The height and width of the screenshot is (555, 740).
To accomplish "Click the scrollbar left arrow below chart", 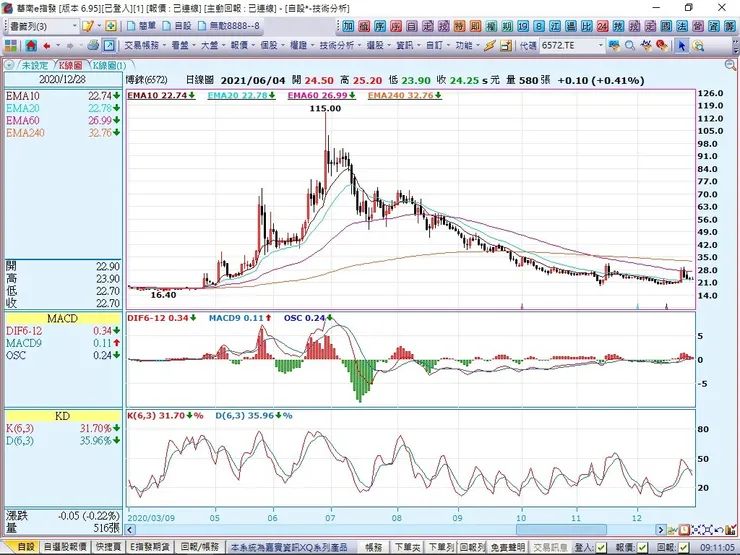I will [131, 530].
